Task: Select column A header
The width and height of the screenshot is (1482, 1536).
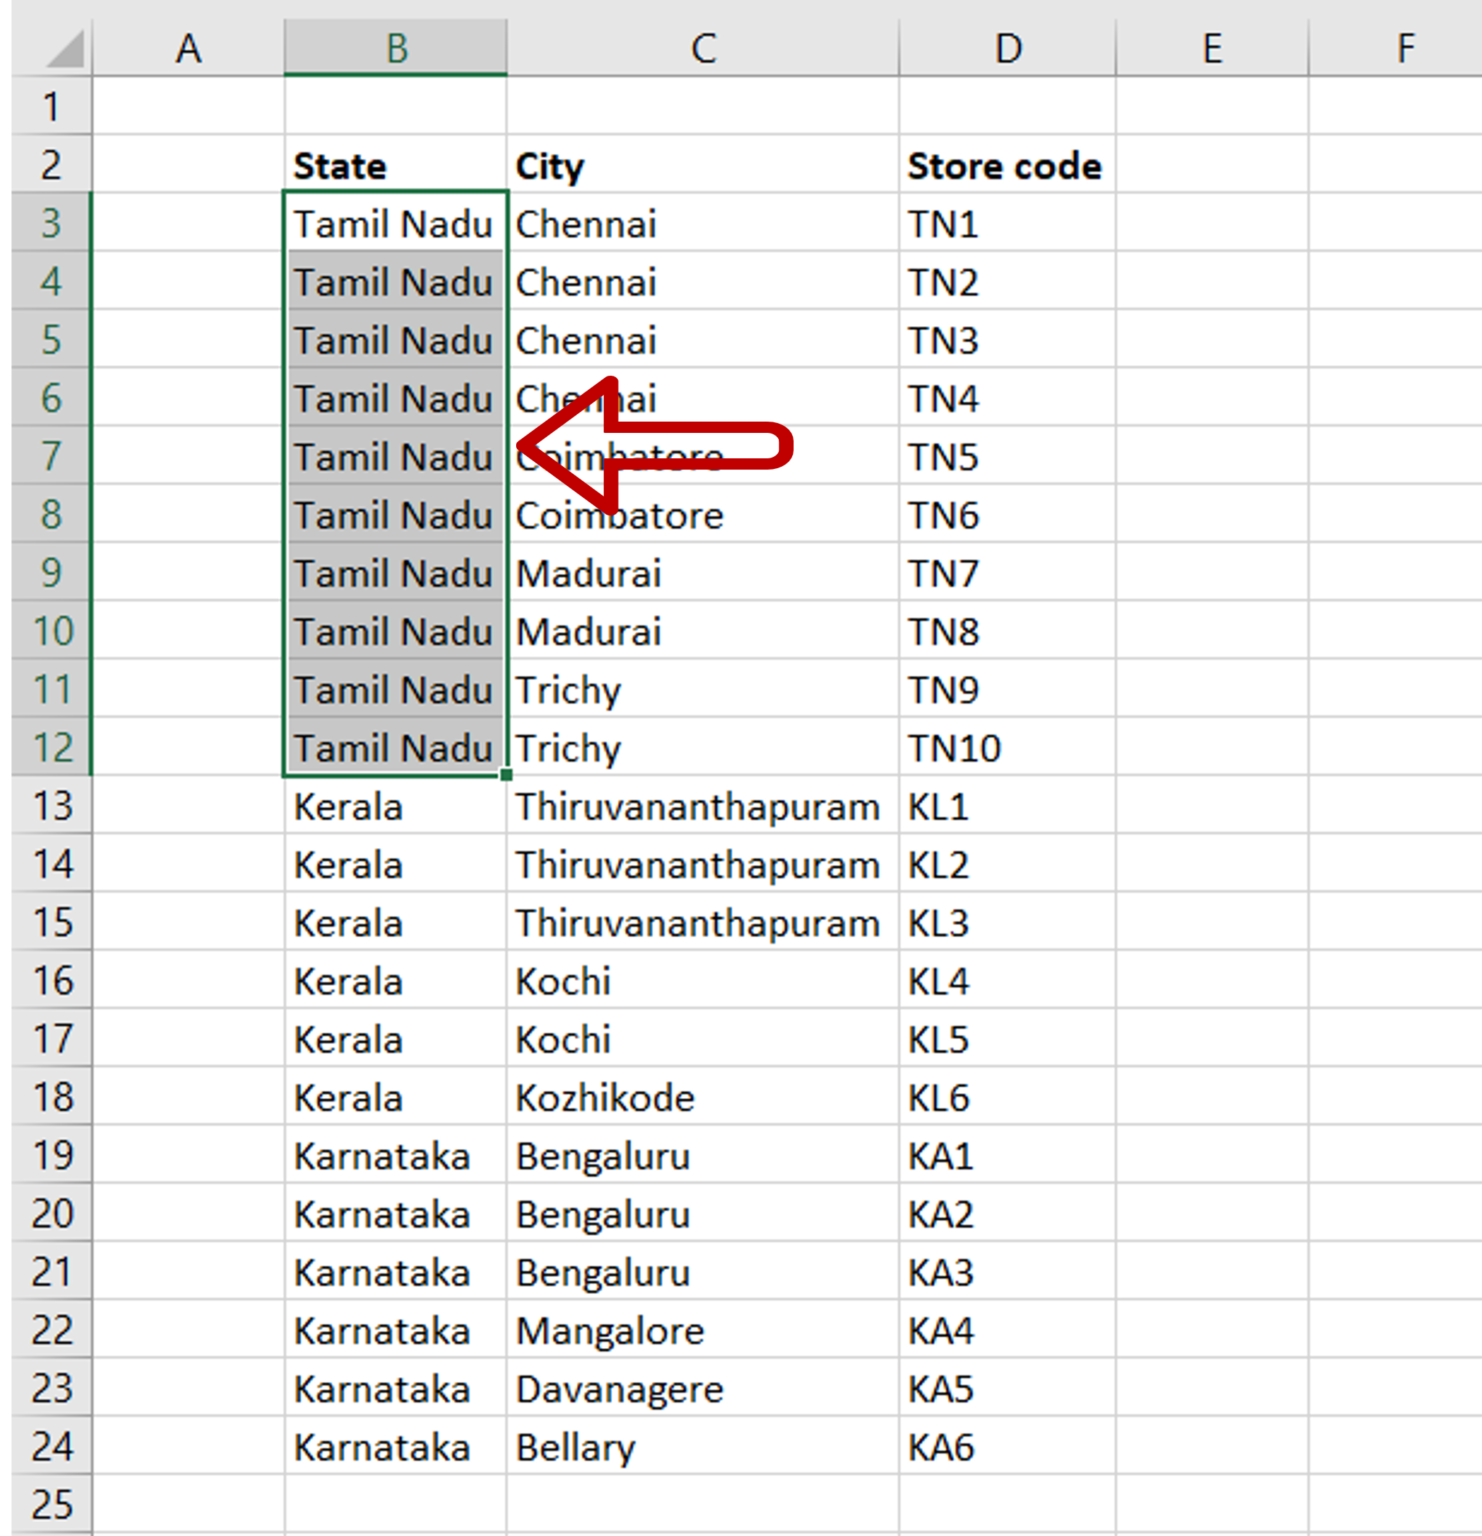Action: [x=188, y=48]
